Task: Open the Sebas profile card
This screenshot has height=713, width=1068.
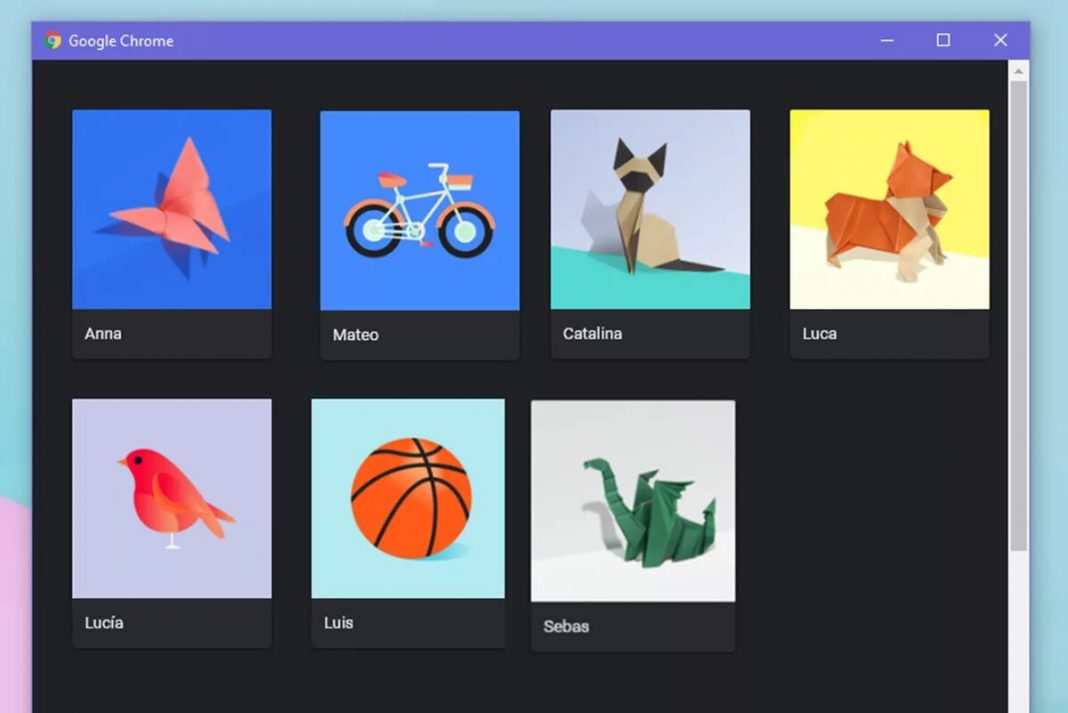Action: (633, 525)
